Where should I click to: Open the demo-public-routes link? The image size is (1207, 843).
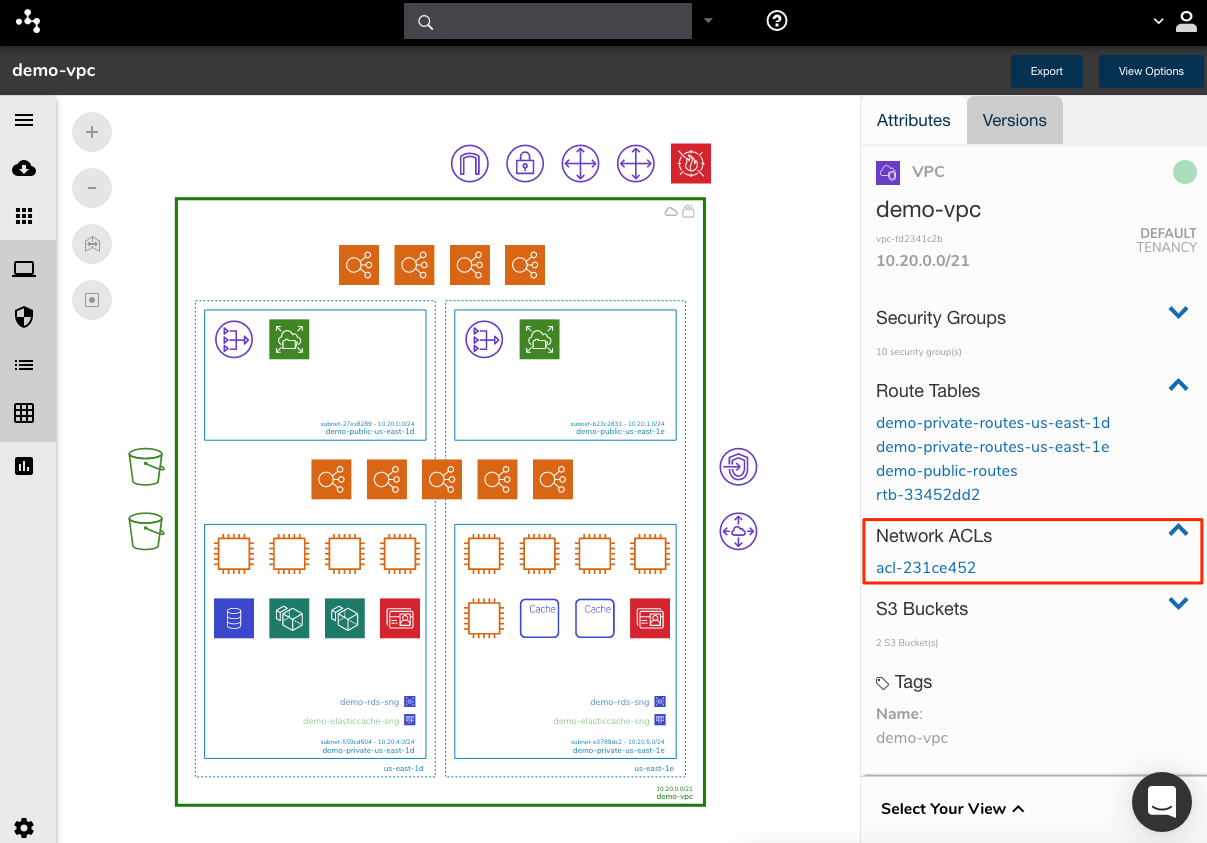click(x=947, y=471)
